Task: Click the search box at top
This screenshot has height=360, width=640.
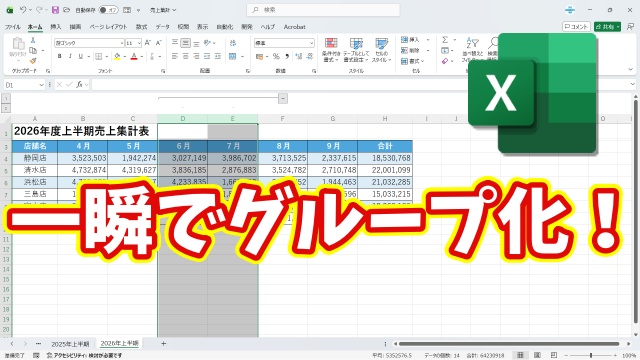Action: [323, 10]
